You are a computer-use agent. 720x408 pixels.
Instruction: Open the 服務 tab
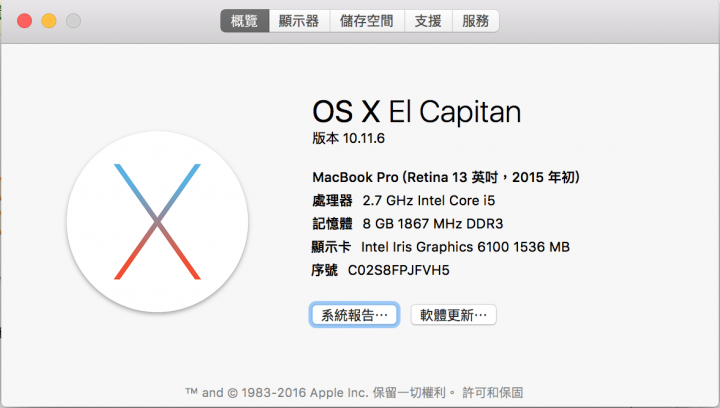point(476,21)
